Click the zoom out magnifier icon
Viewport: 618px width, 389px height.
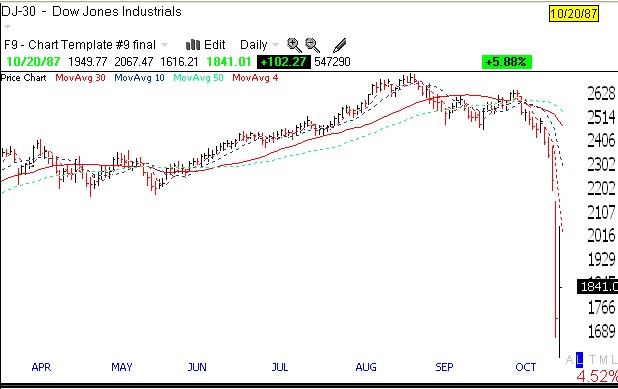click(x=313, y=45)
